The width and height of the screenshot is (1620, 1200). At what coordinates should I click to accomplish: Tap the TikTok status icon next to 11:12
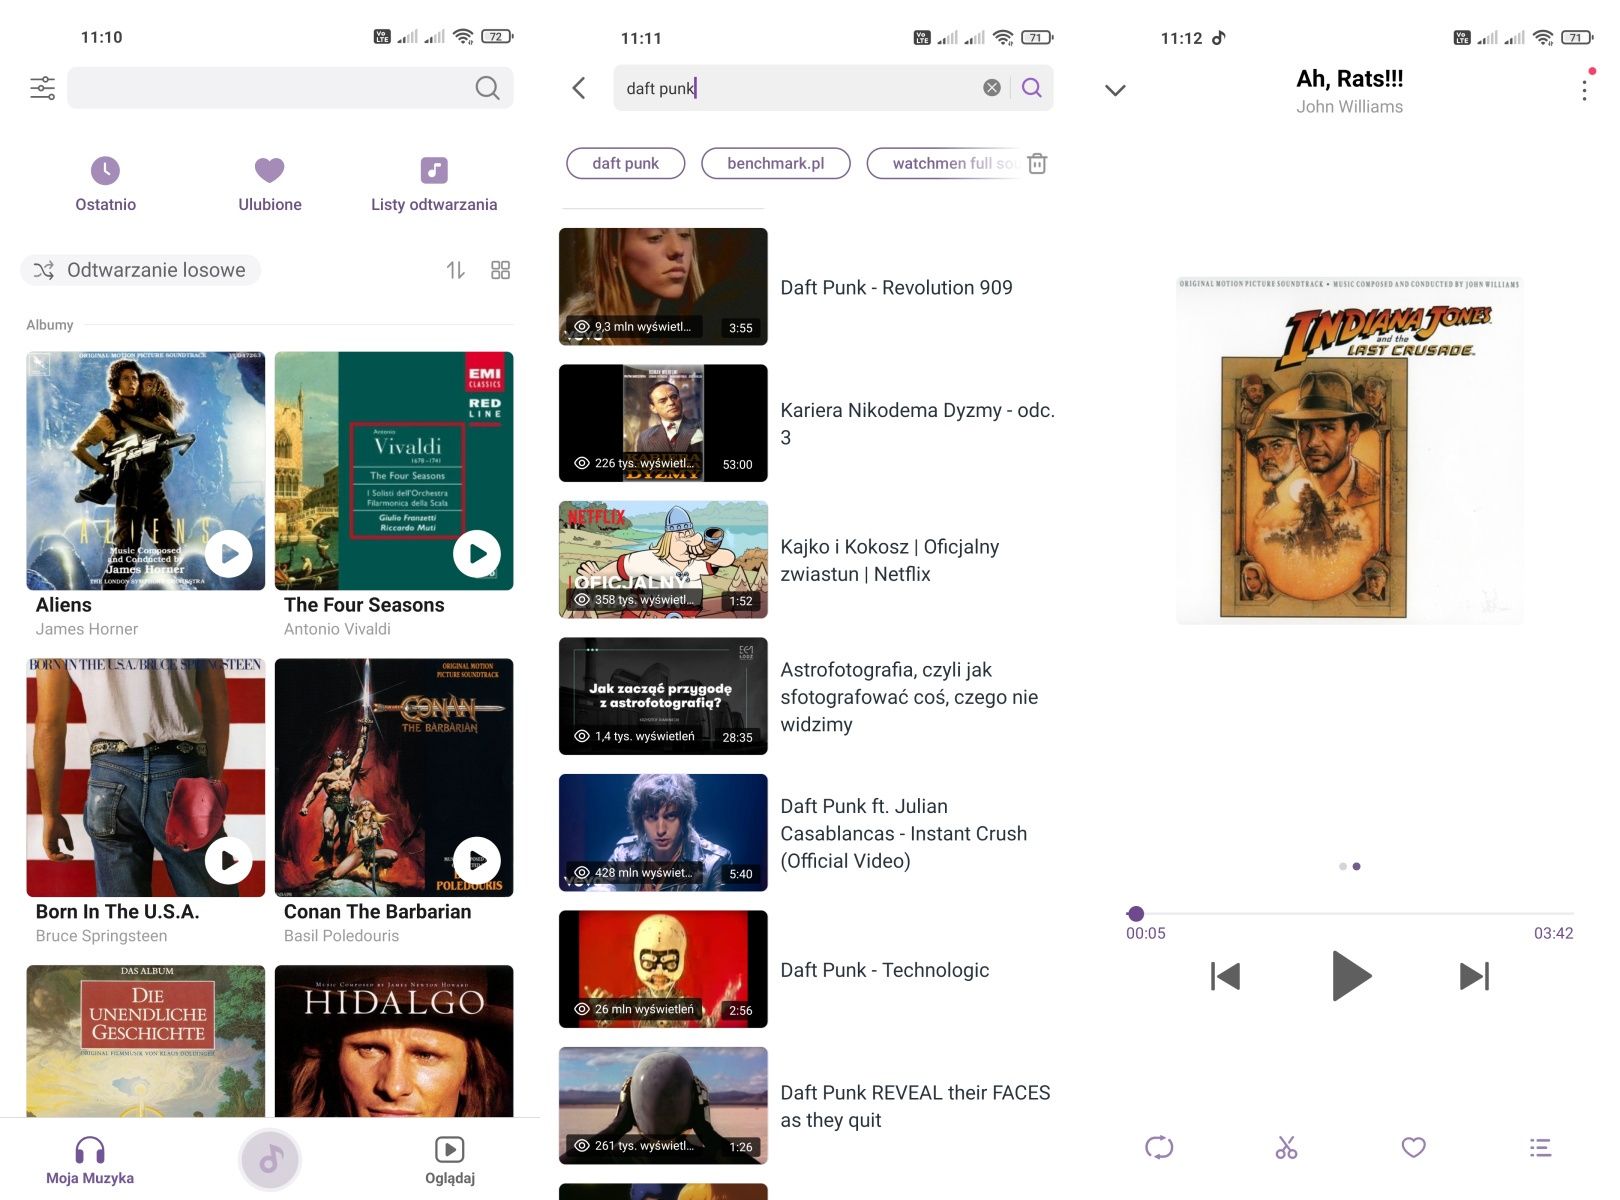point(1219,38)
